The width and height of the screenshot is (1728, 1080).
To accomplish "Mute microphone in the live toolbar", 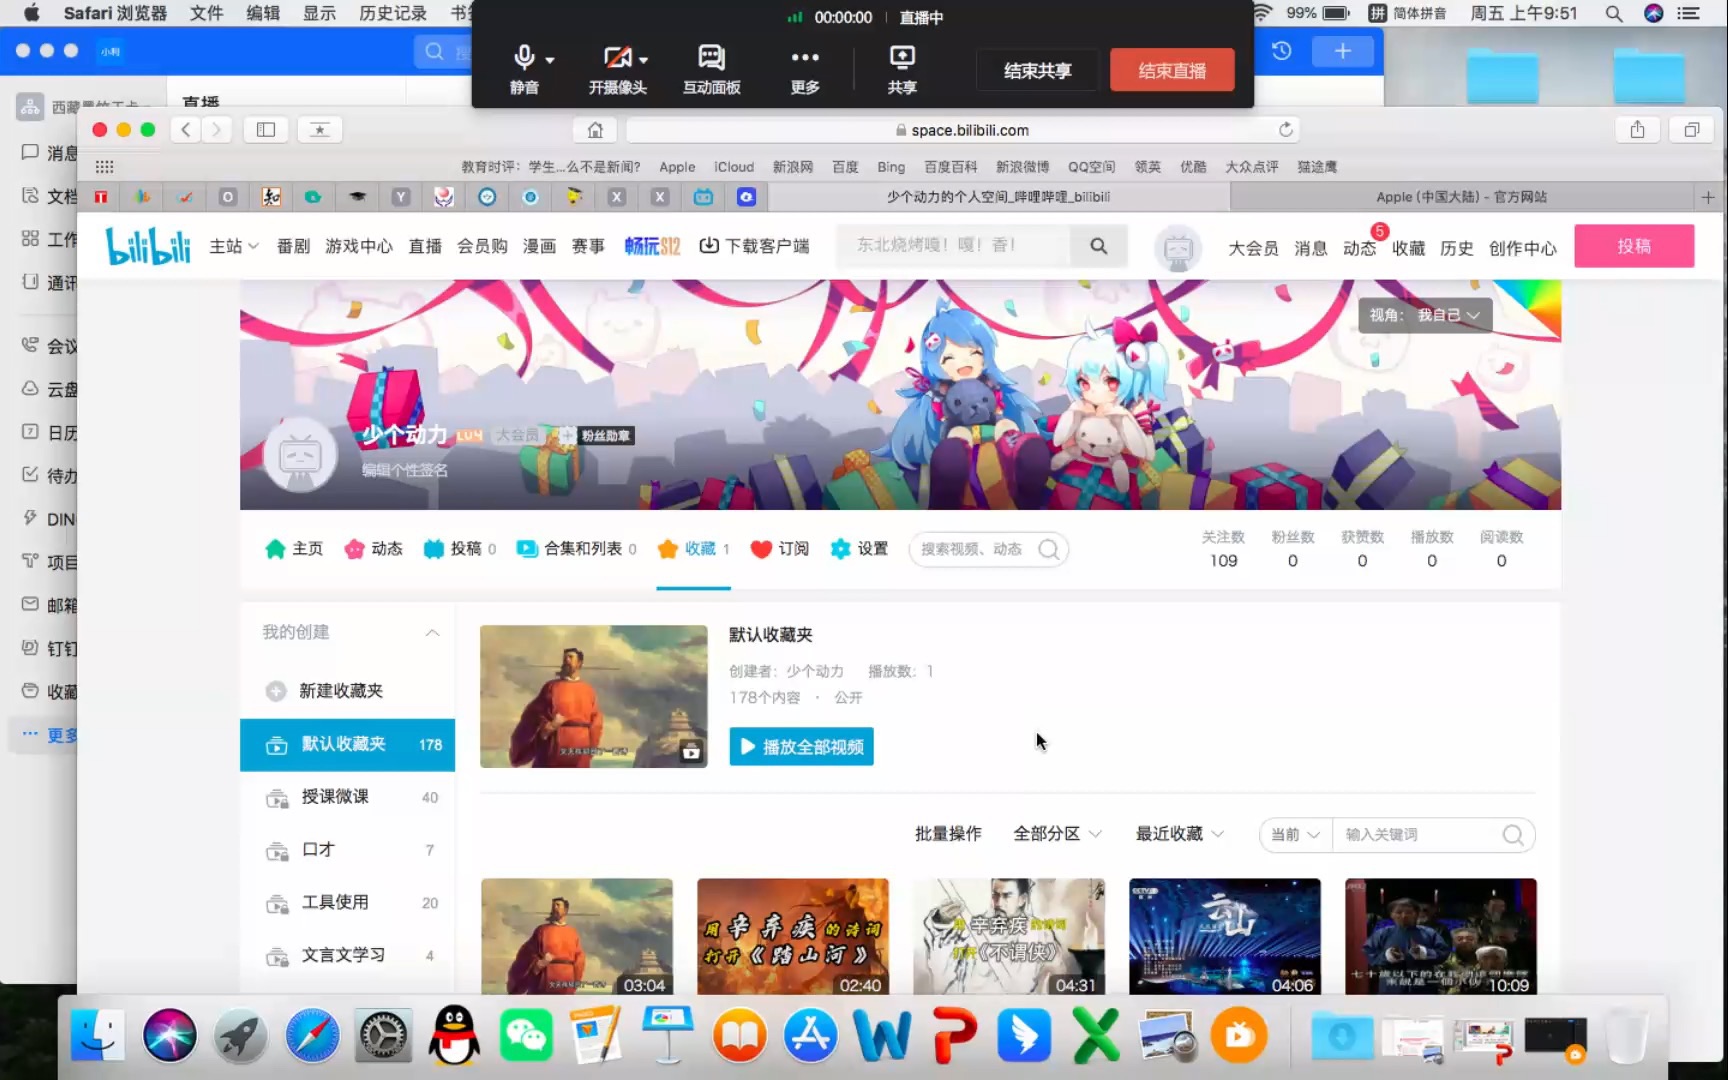I will click(x=523, y=69).
